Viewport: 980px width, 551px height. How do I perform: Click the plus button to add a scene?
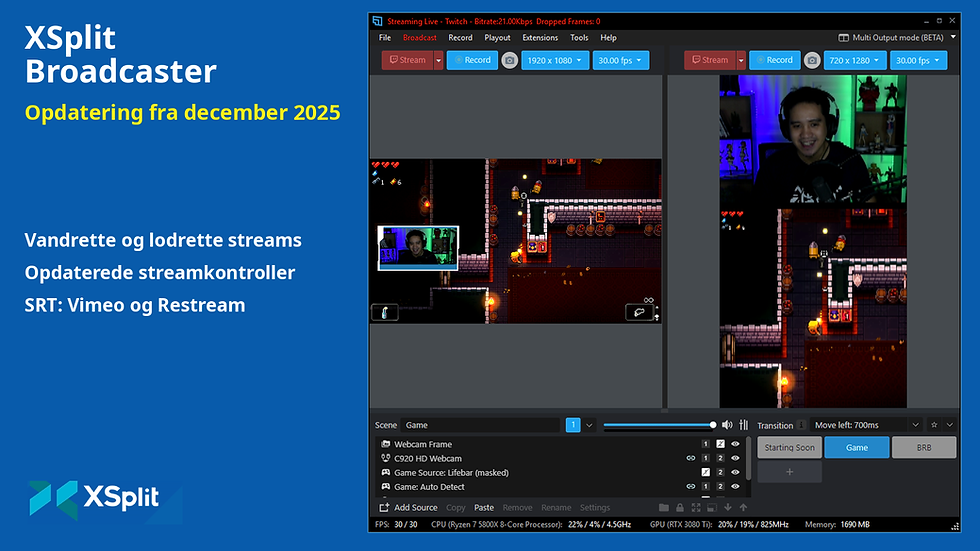(x=789, y=472)
